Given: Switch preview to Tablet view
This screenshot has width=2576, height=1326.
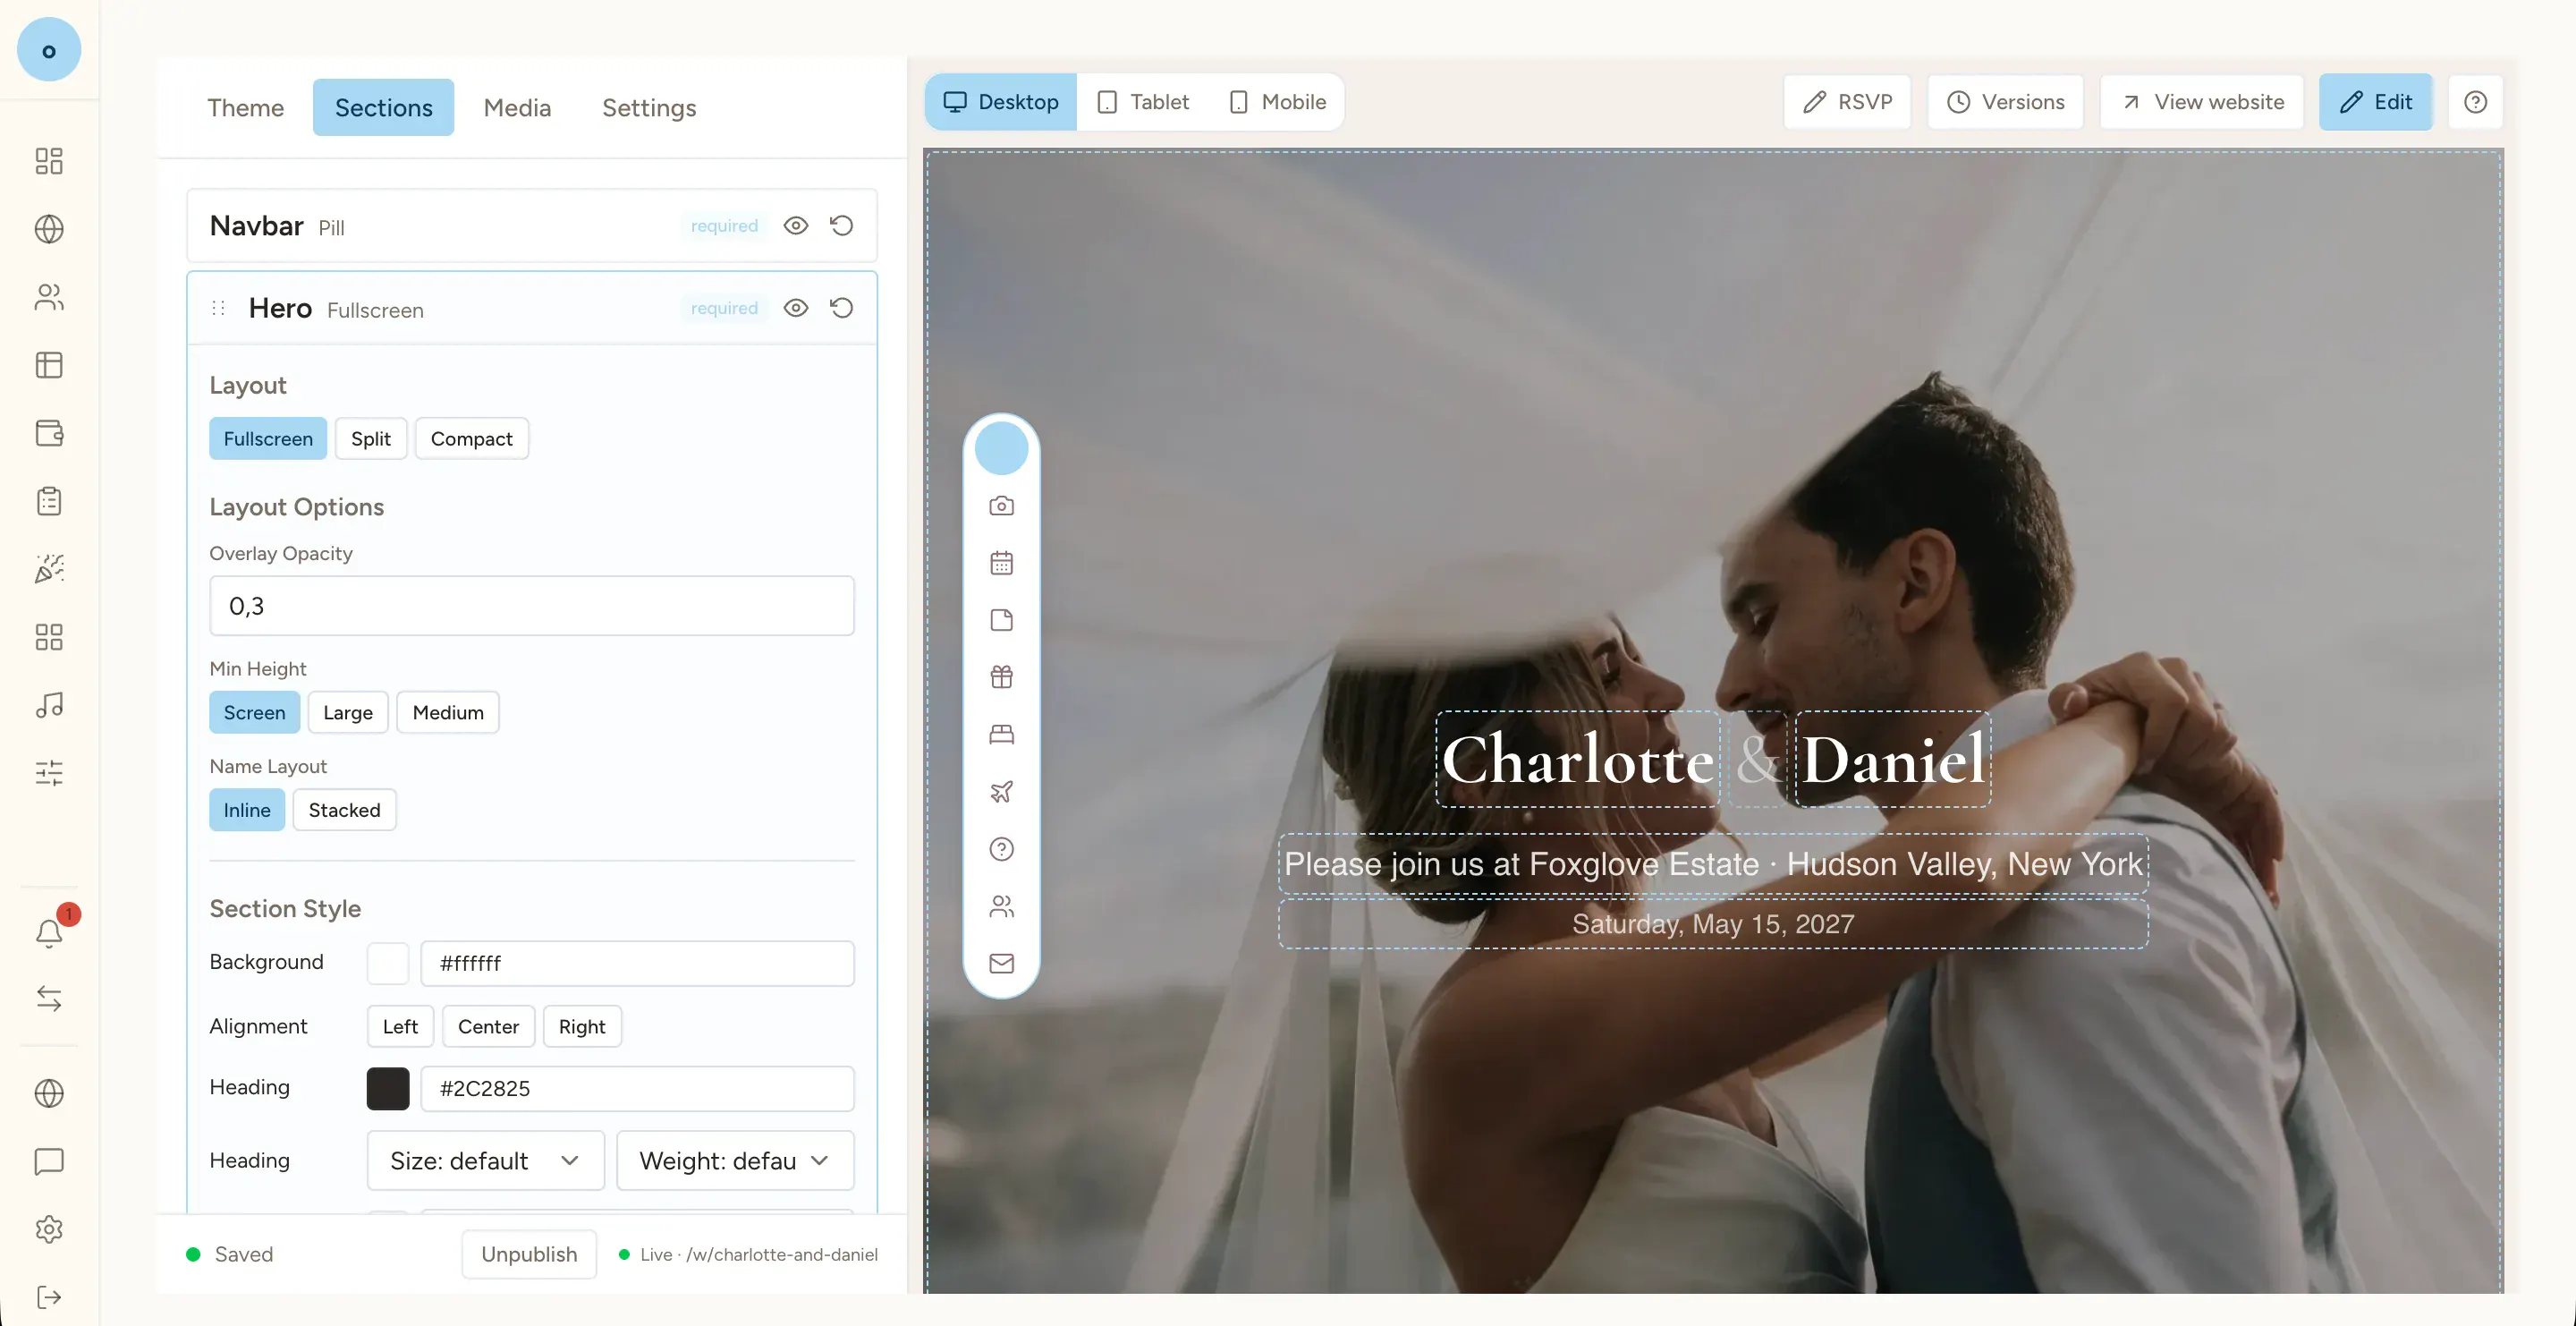Looking at the screenshot, I should [x=1143, y=102].
